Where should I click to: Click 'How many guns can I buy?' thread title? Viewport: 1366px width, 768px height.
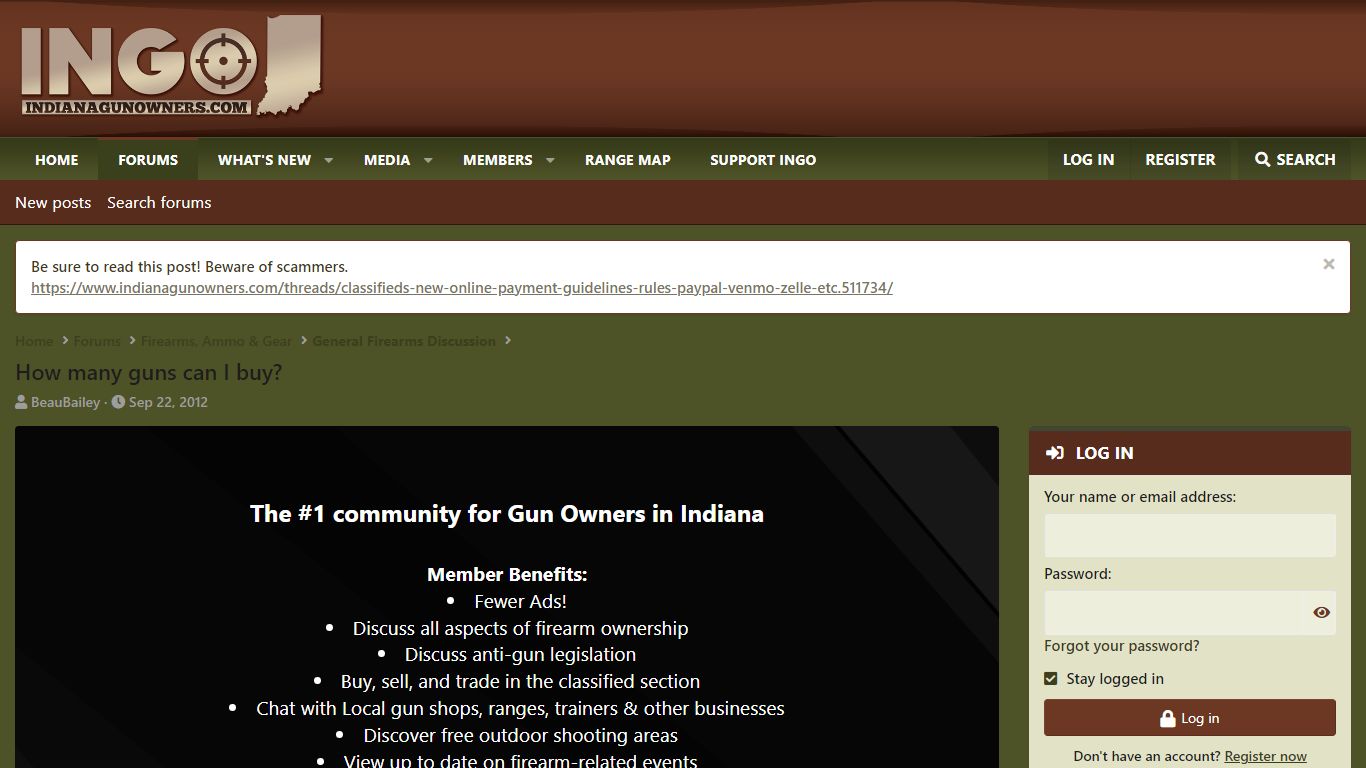(x=149, y=372)
